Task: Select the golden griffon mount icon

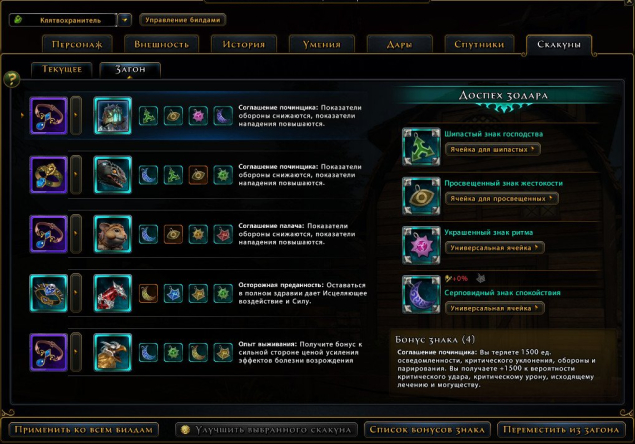Action: pos(113,352)
